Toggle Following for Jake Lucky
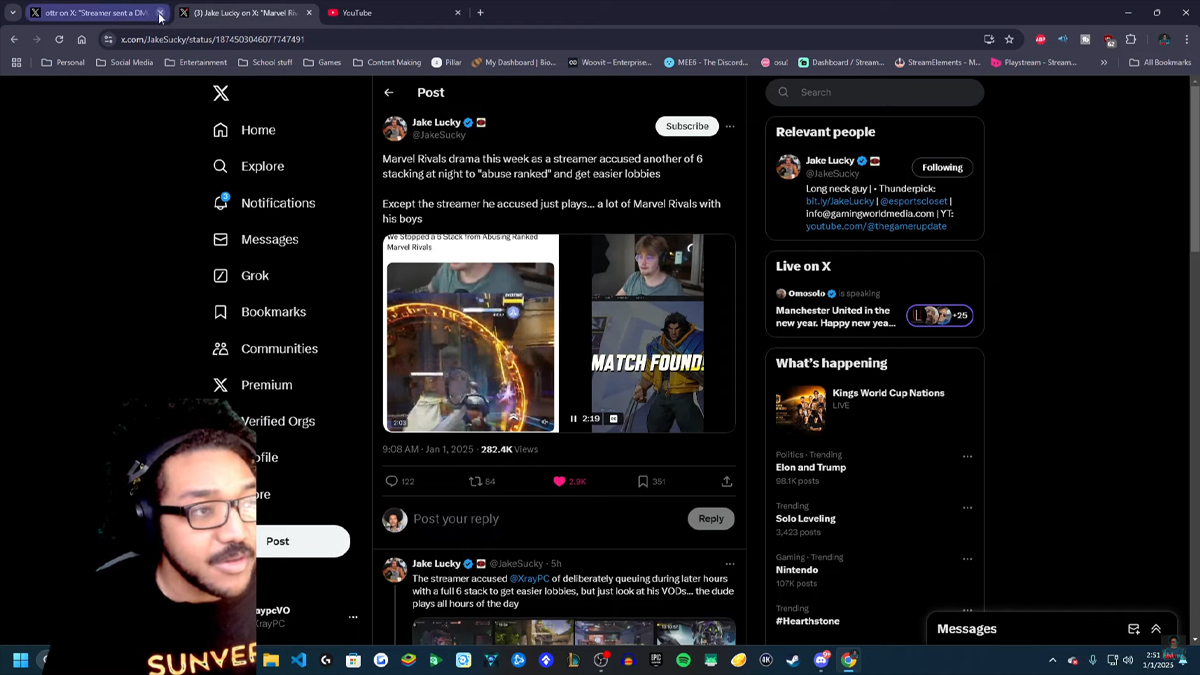The width and height of the screenshot is (1200, 675). coord(941,167)
